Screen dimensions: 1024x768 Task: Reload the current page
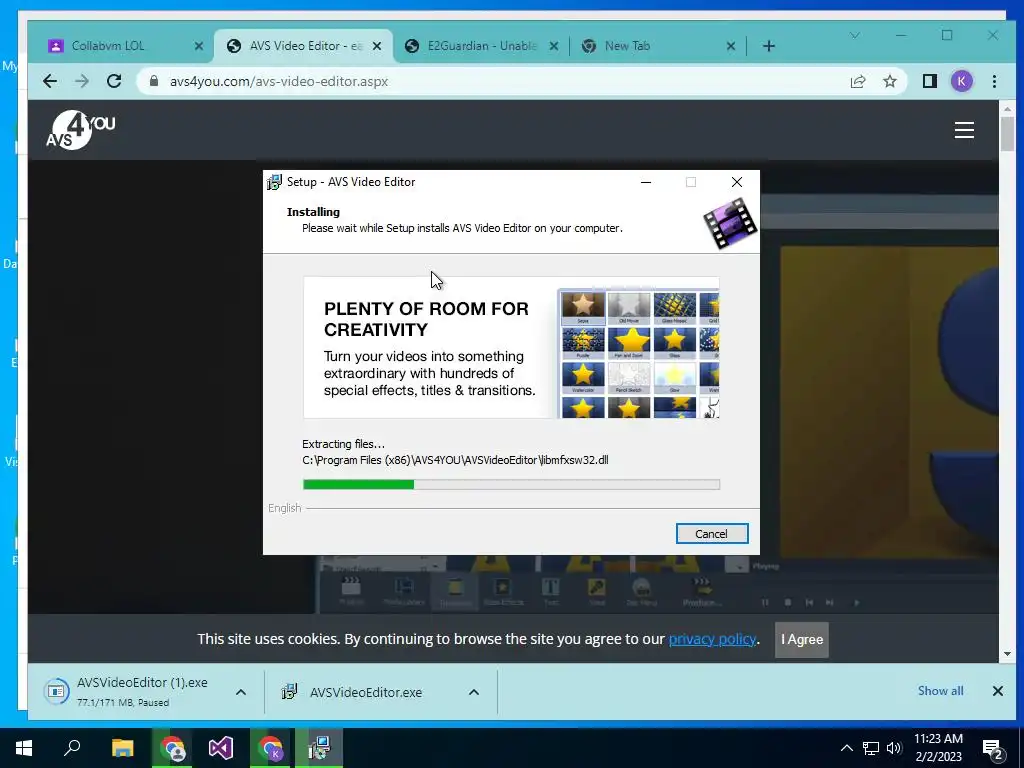[114, 81]
